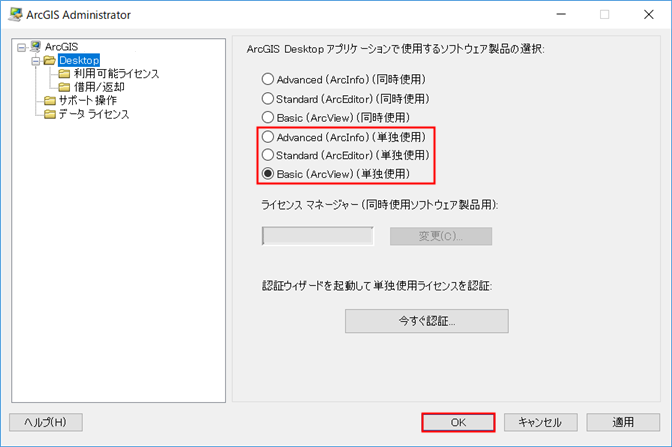Open 借用/返却 tree item
This screenshot has height=447, width=672.
(x=99, y=87)
